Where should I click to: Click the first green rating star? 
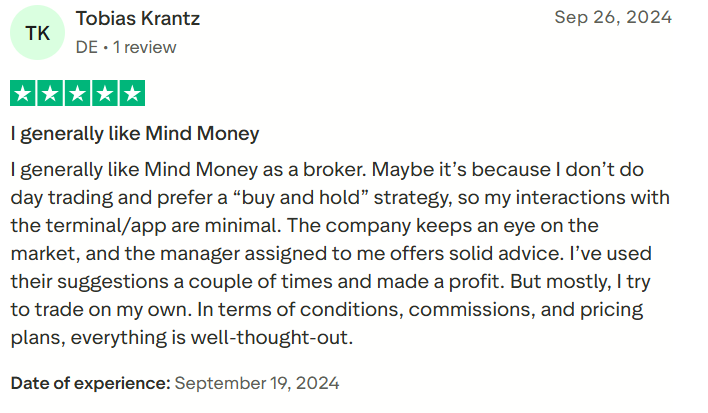pos(23,95)
